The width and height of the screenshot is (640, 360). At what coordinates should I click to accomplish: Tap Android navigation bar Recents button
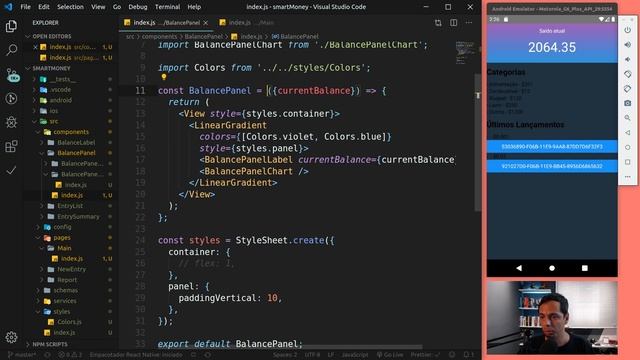pyautogui.click(x=584, y=268)
